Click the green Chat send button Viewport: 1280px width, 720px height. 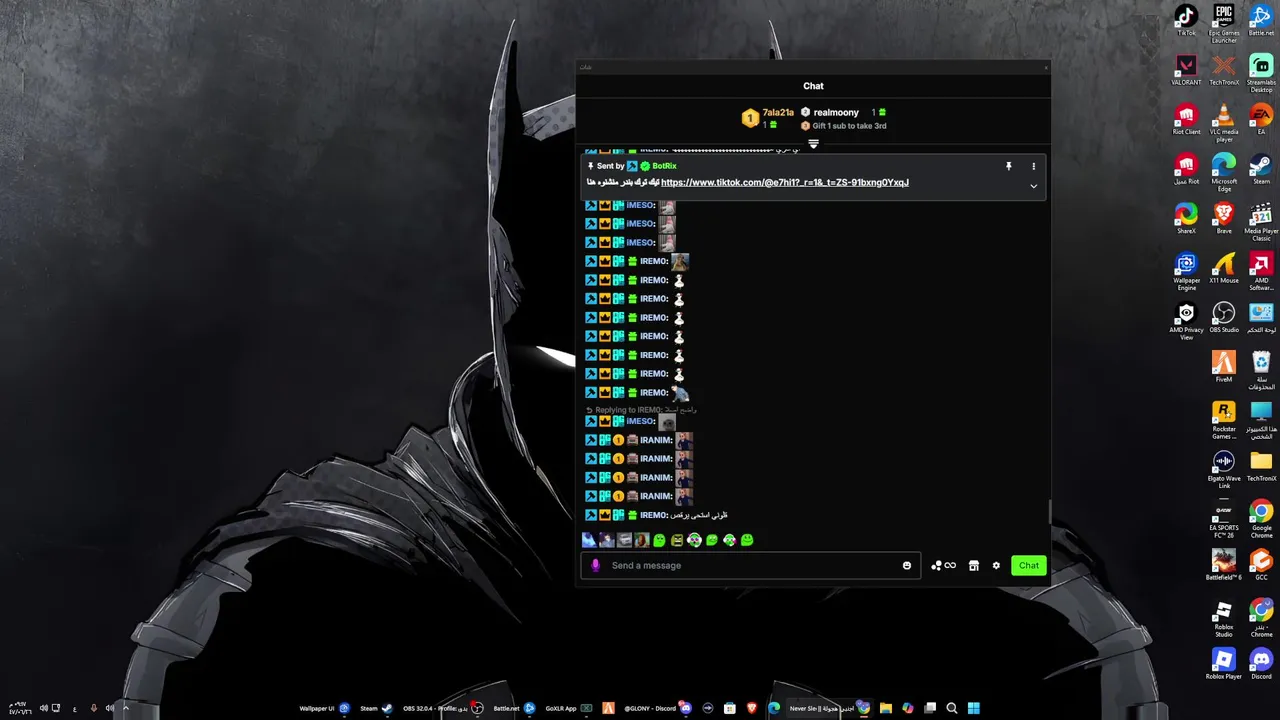(1028, 565)
